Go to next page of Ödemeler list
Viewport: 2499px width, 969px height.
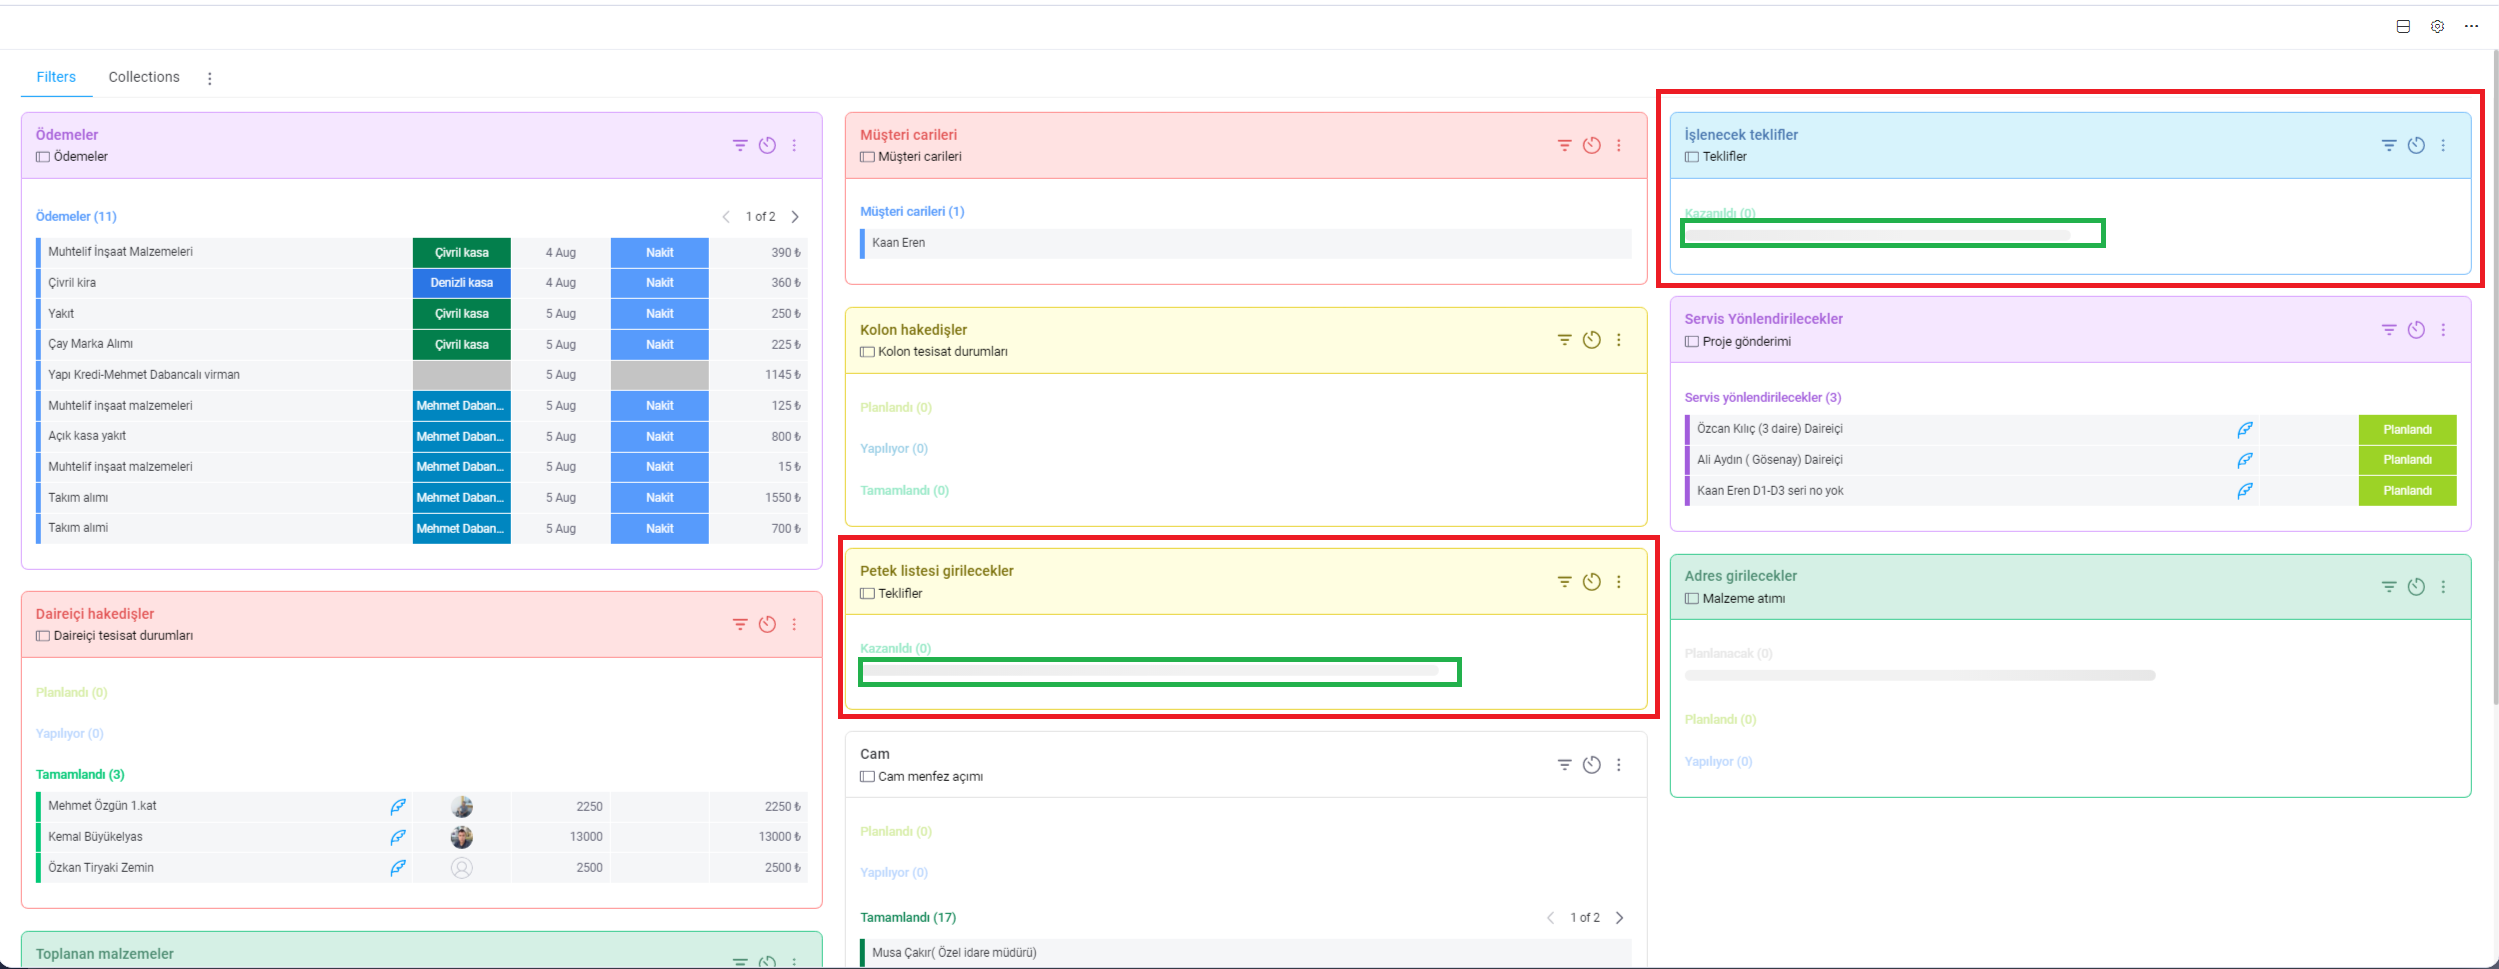[795, 216]
